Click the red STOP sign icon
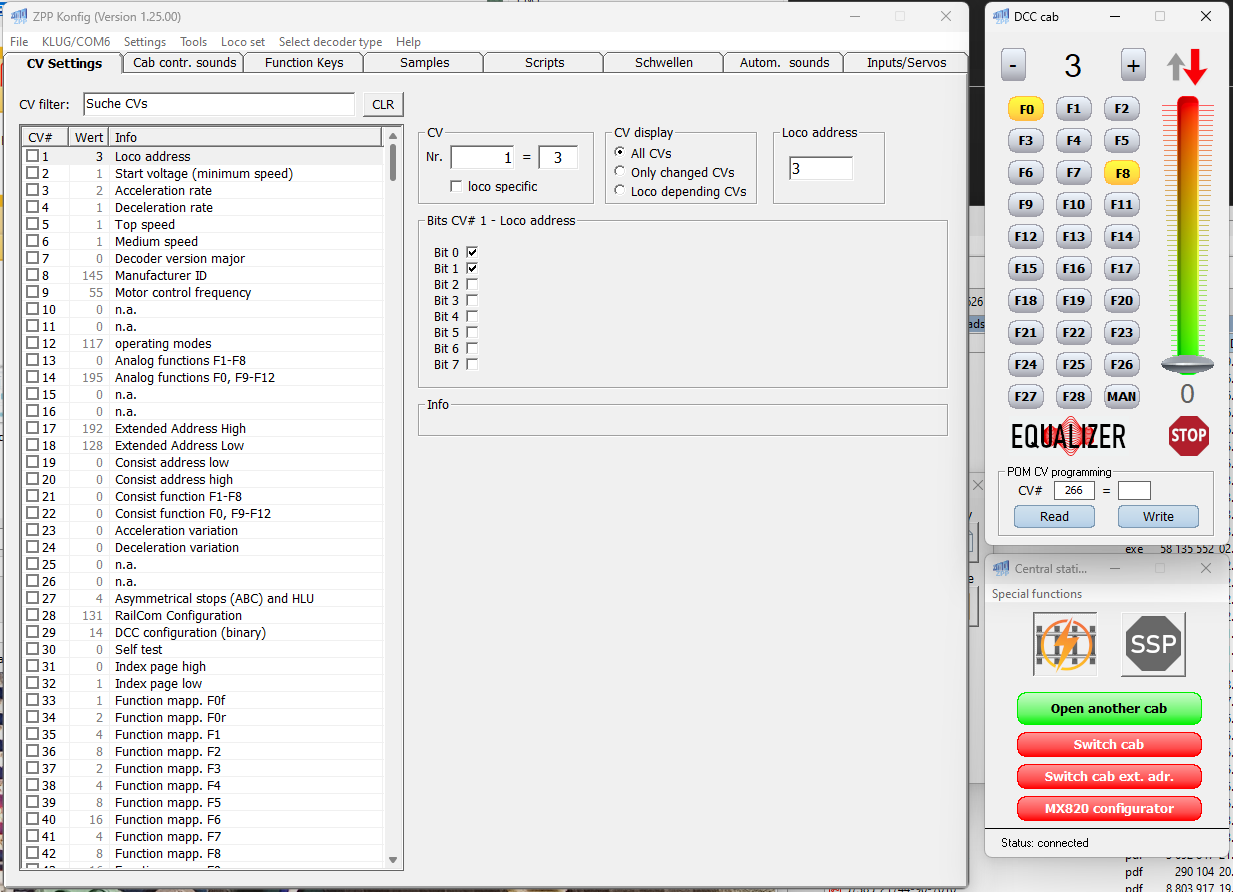This screenshot has height=892, width=1233. coord(1188,436)
